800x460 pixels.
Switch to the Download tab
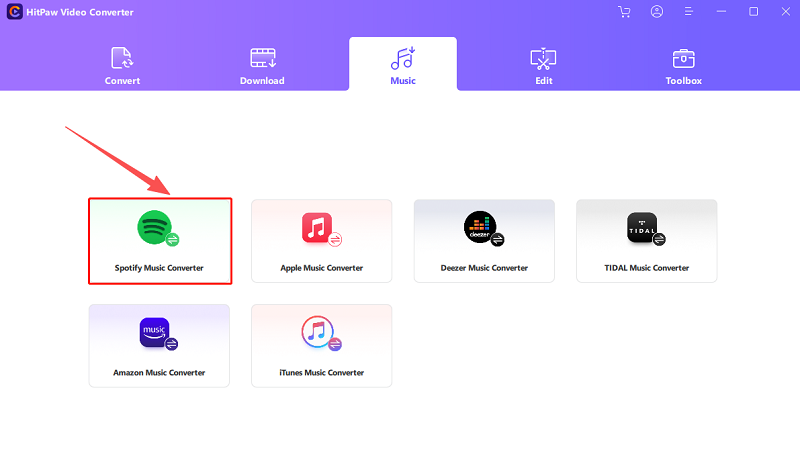(x=262, y=65)
